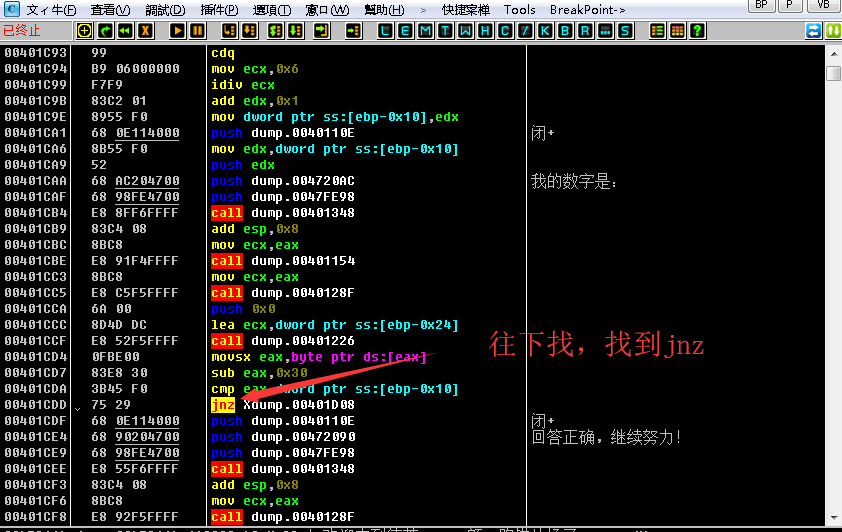Click the blue swap arrows icon
This screenshot has width=842, height=532.
click(814, 31)
